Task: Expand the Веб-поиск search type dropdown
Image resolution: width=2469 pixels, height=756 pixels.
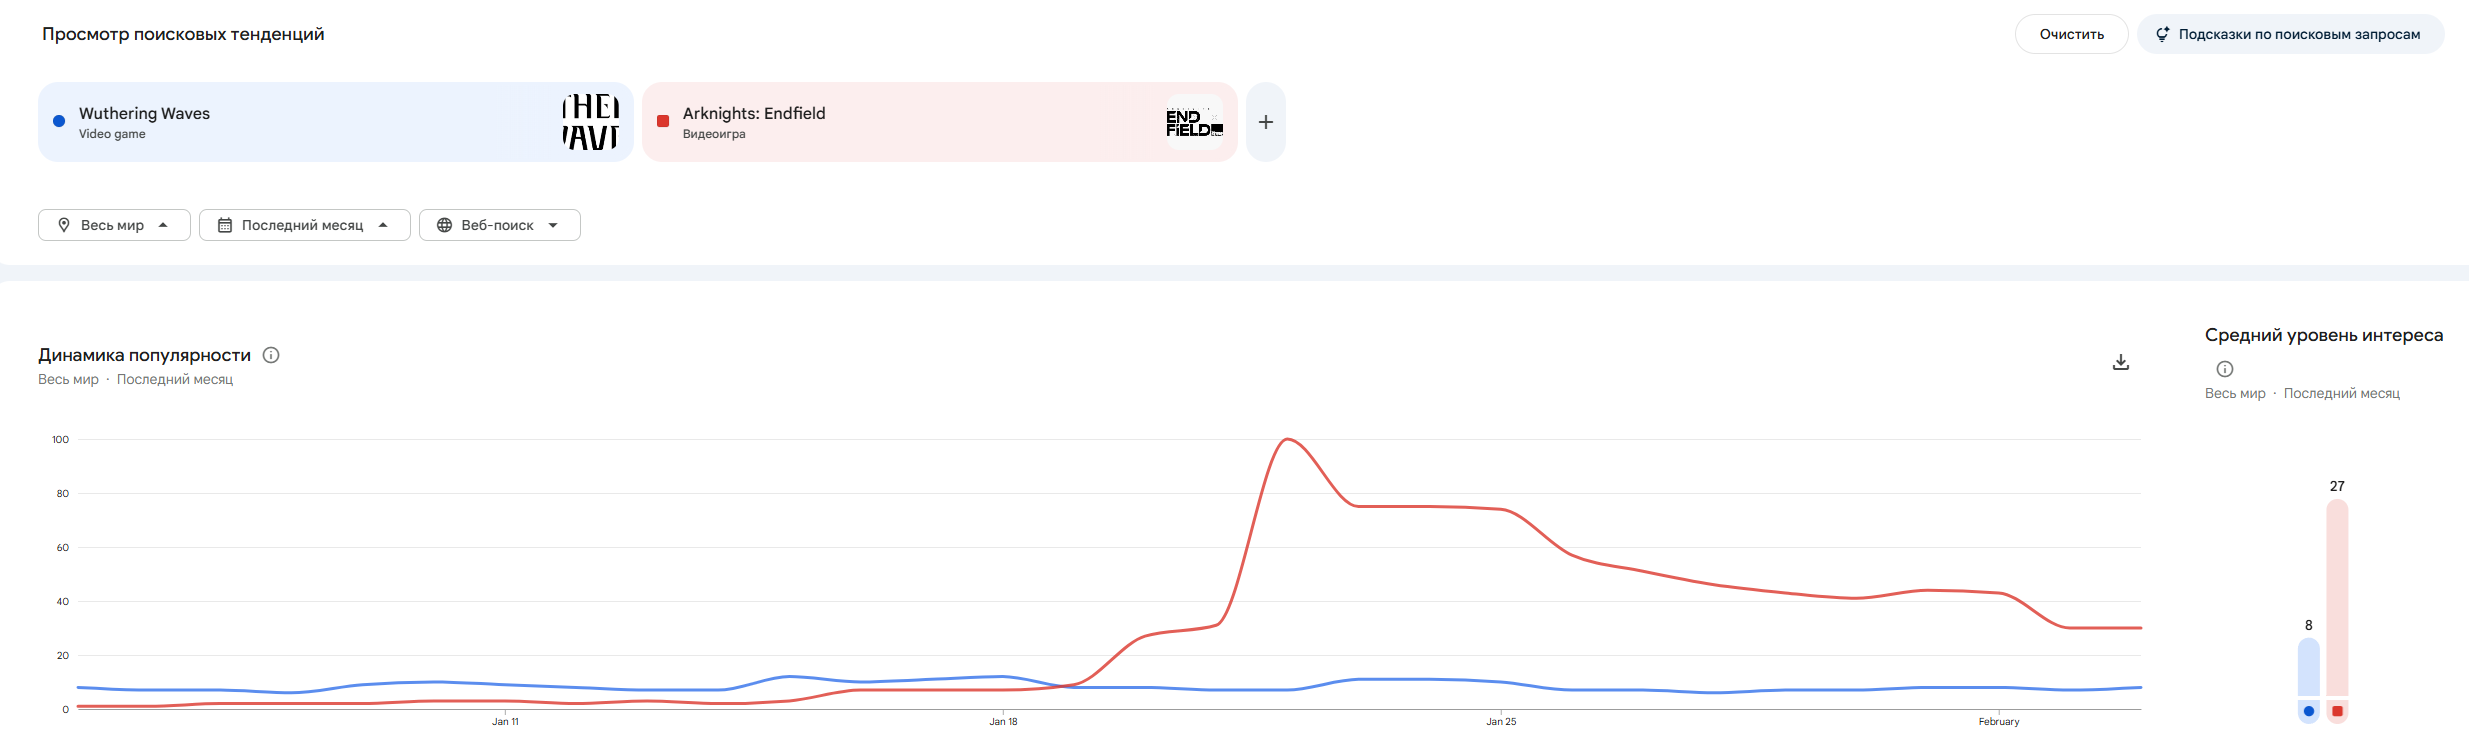Action: coord(499,225)
